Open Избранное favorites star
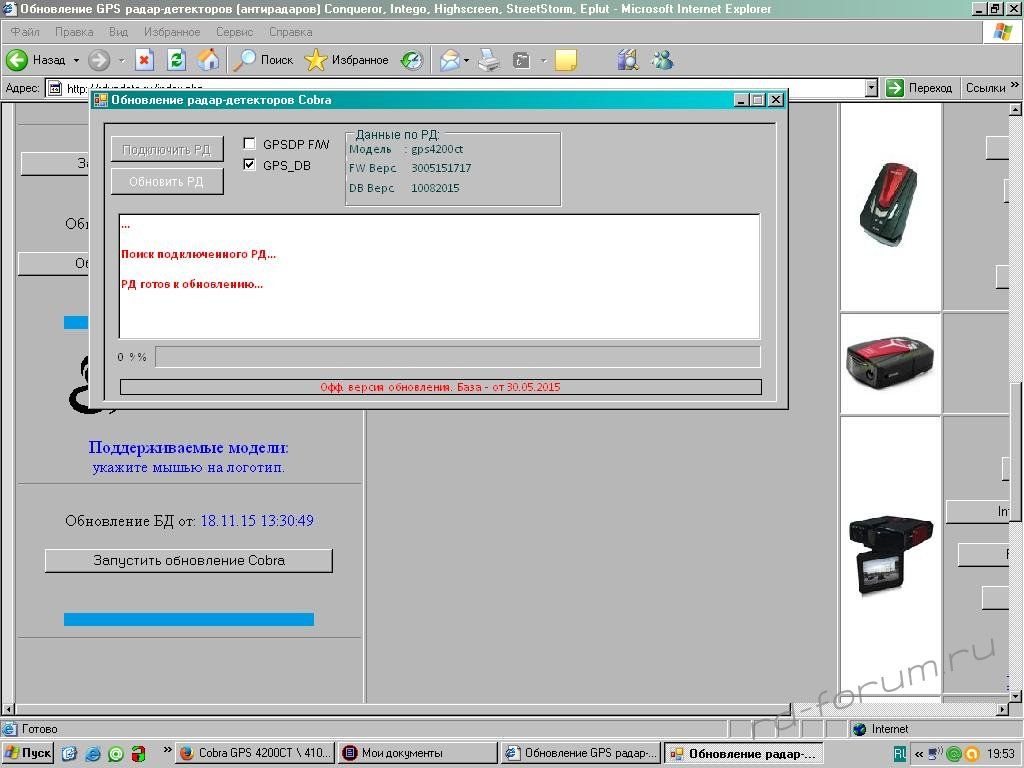The height and width of the screenshot is (768, 1024). [346, 60]
